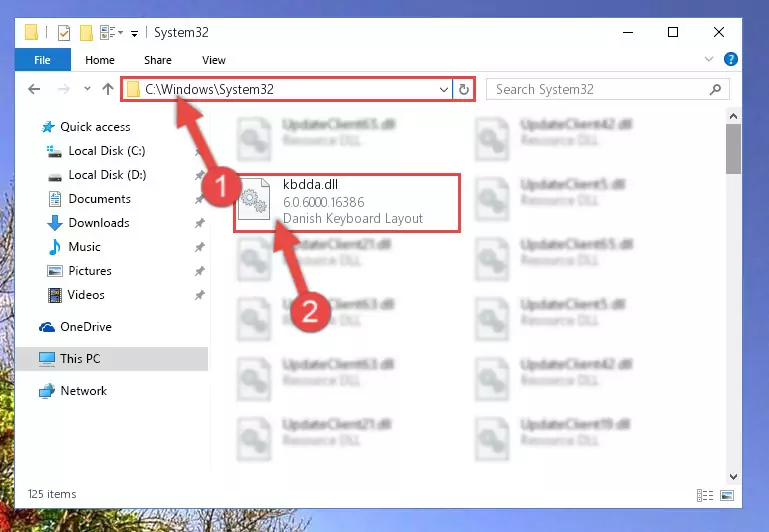Screen dimensions: 769x532
Task: Switch to Large icons view in status bar
Action: click(727, 496)
